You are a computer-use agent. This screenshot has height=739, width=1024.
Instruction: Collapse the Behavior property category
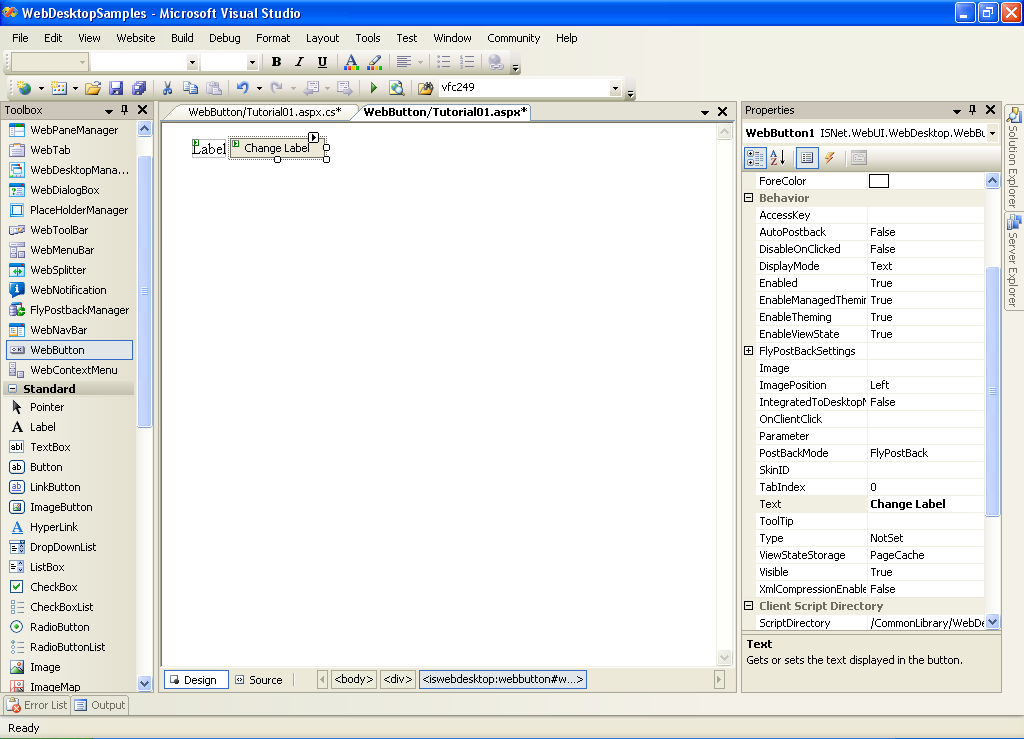(749, 198)
